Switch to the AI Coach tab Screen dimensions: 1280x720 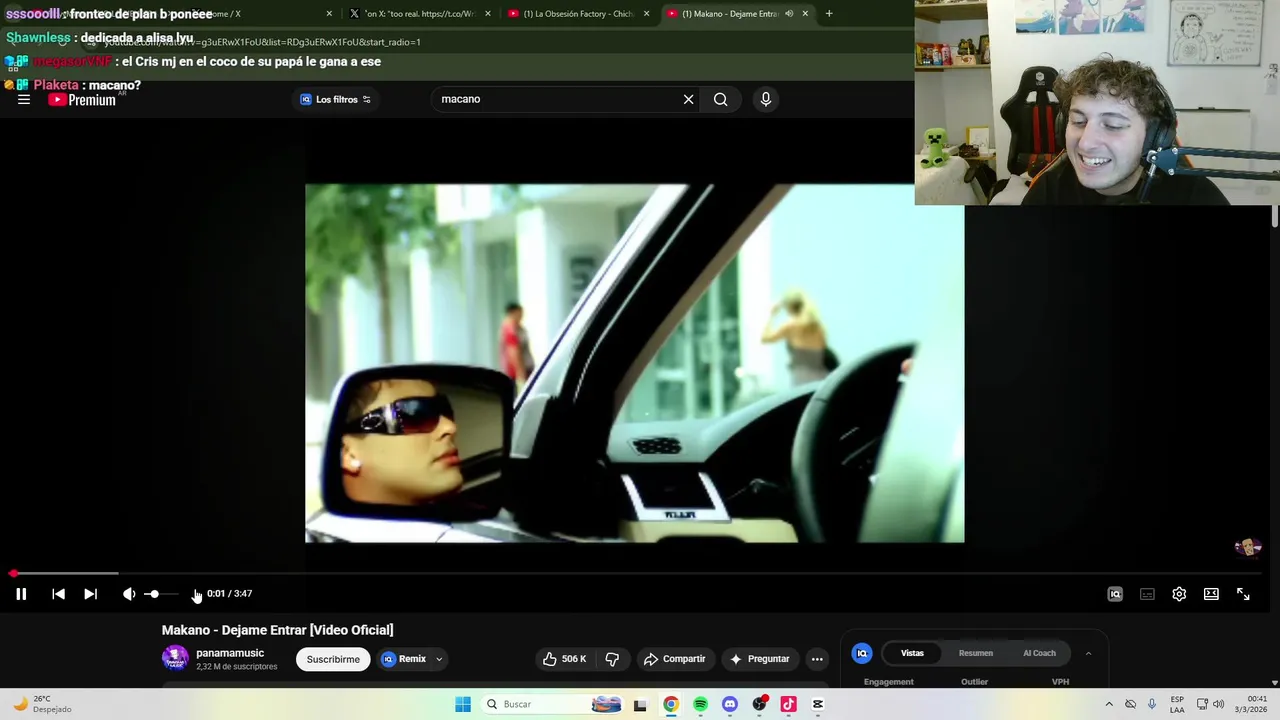coord(1039,653)
